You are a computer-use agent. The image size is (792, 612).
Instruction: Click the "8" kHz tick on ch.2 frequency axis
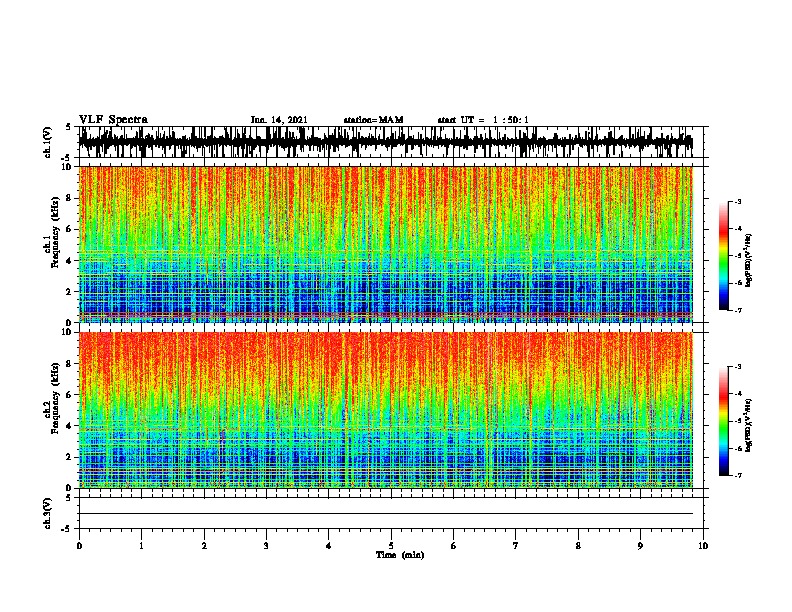pyautogui.click(x=70, y=364)
